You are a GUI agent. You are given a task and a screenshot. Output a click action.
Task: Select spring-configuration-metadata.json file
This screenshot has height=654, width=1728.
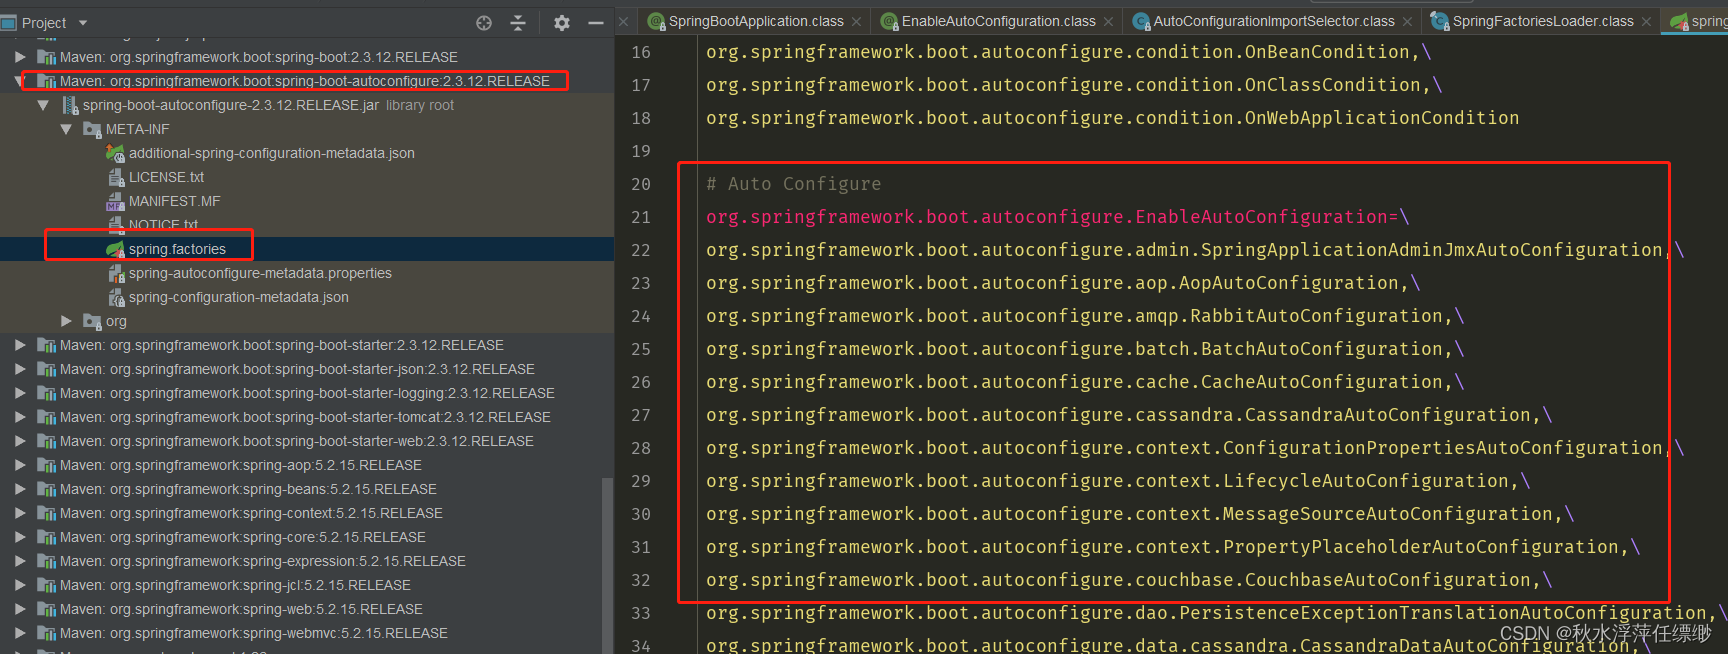pos(239,297)
